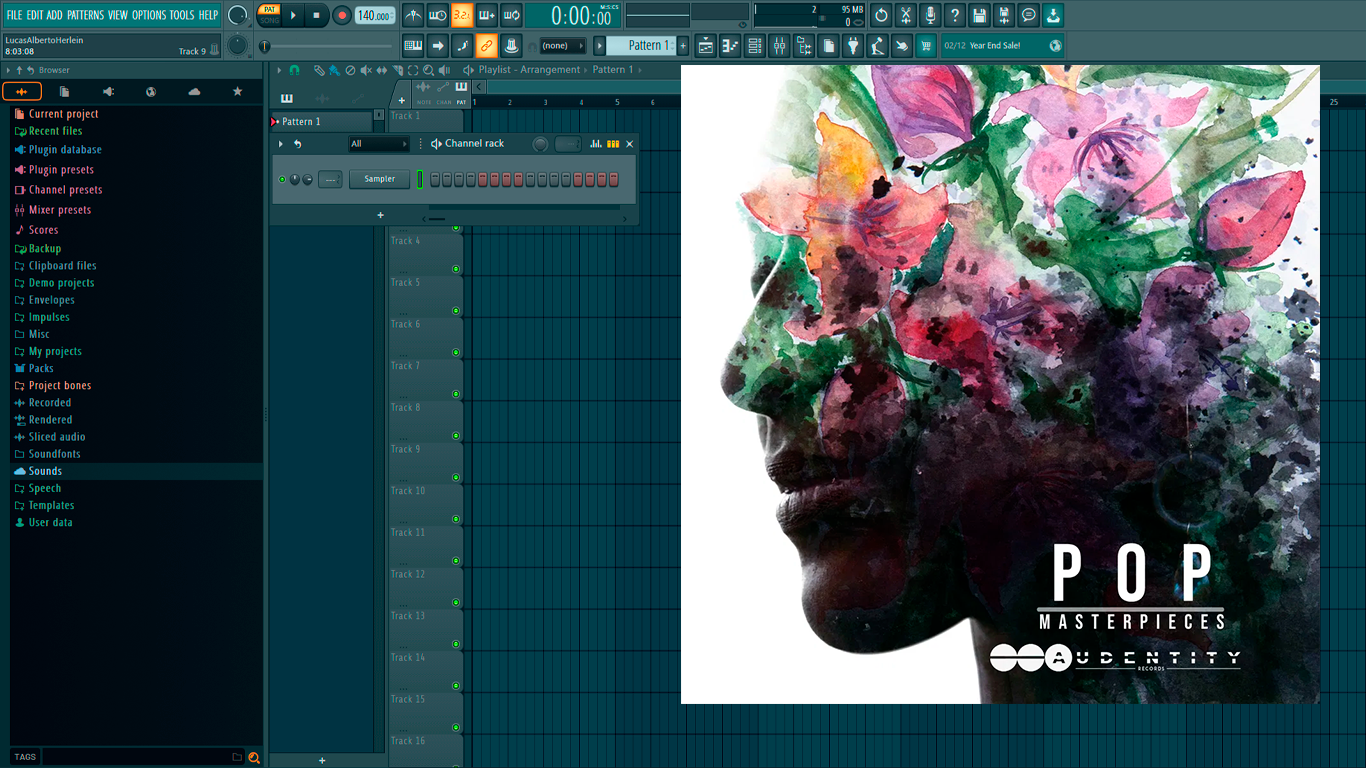Toggle step editing mode icon
The height and width of the screenshot is (768, 1366).
pyautogui.click(x=462, y=45)
